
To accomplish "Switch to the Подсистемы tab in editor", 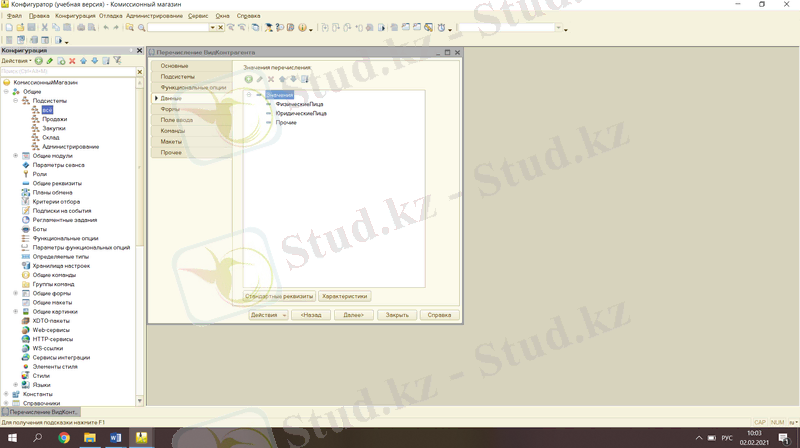I will tap(192, 77).
